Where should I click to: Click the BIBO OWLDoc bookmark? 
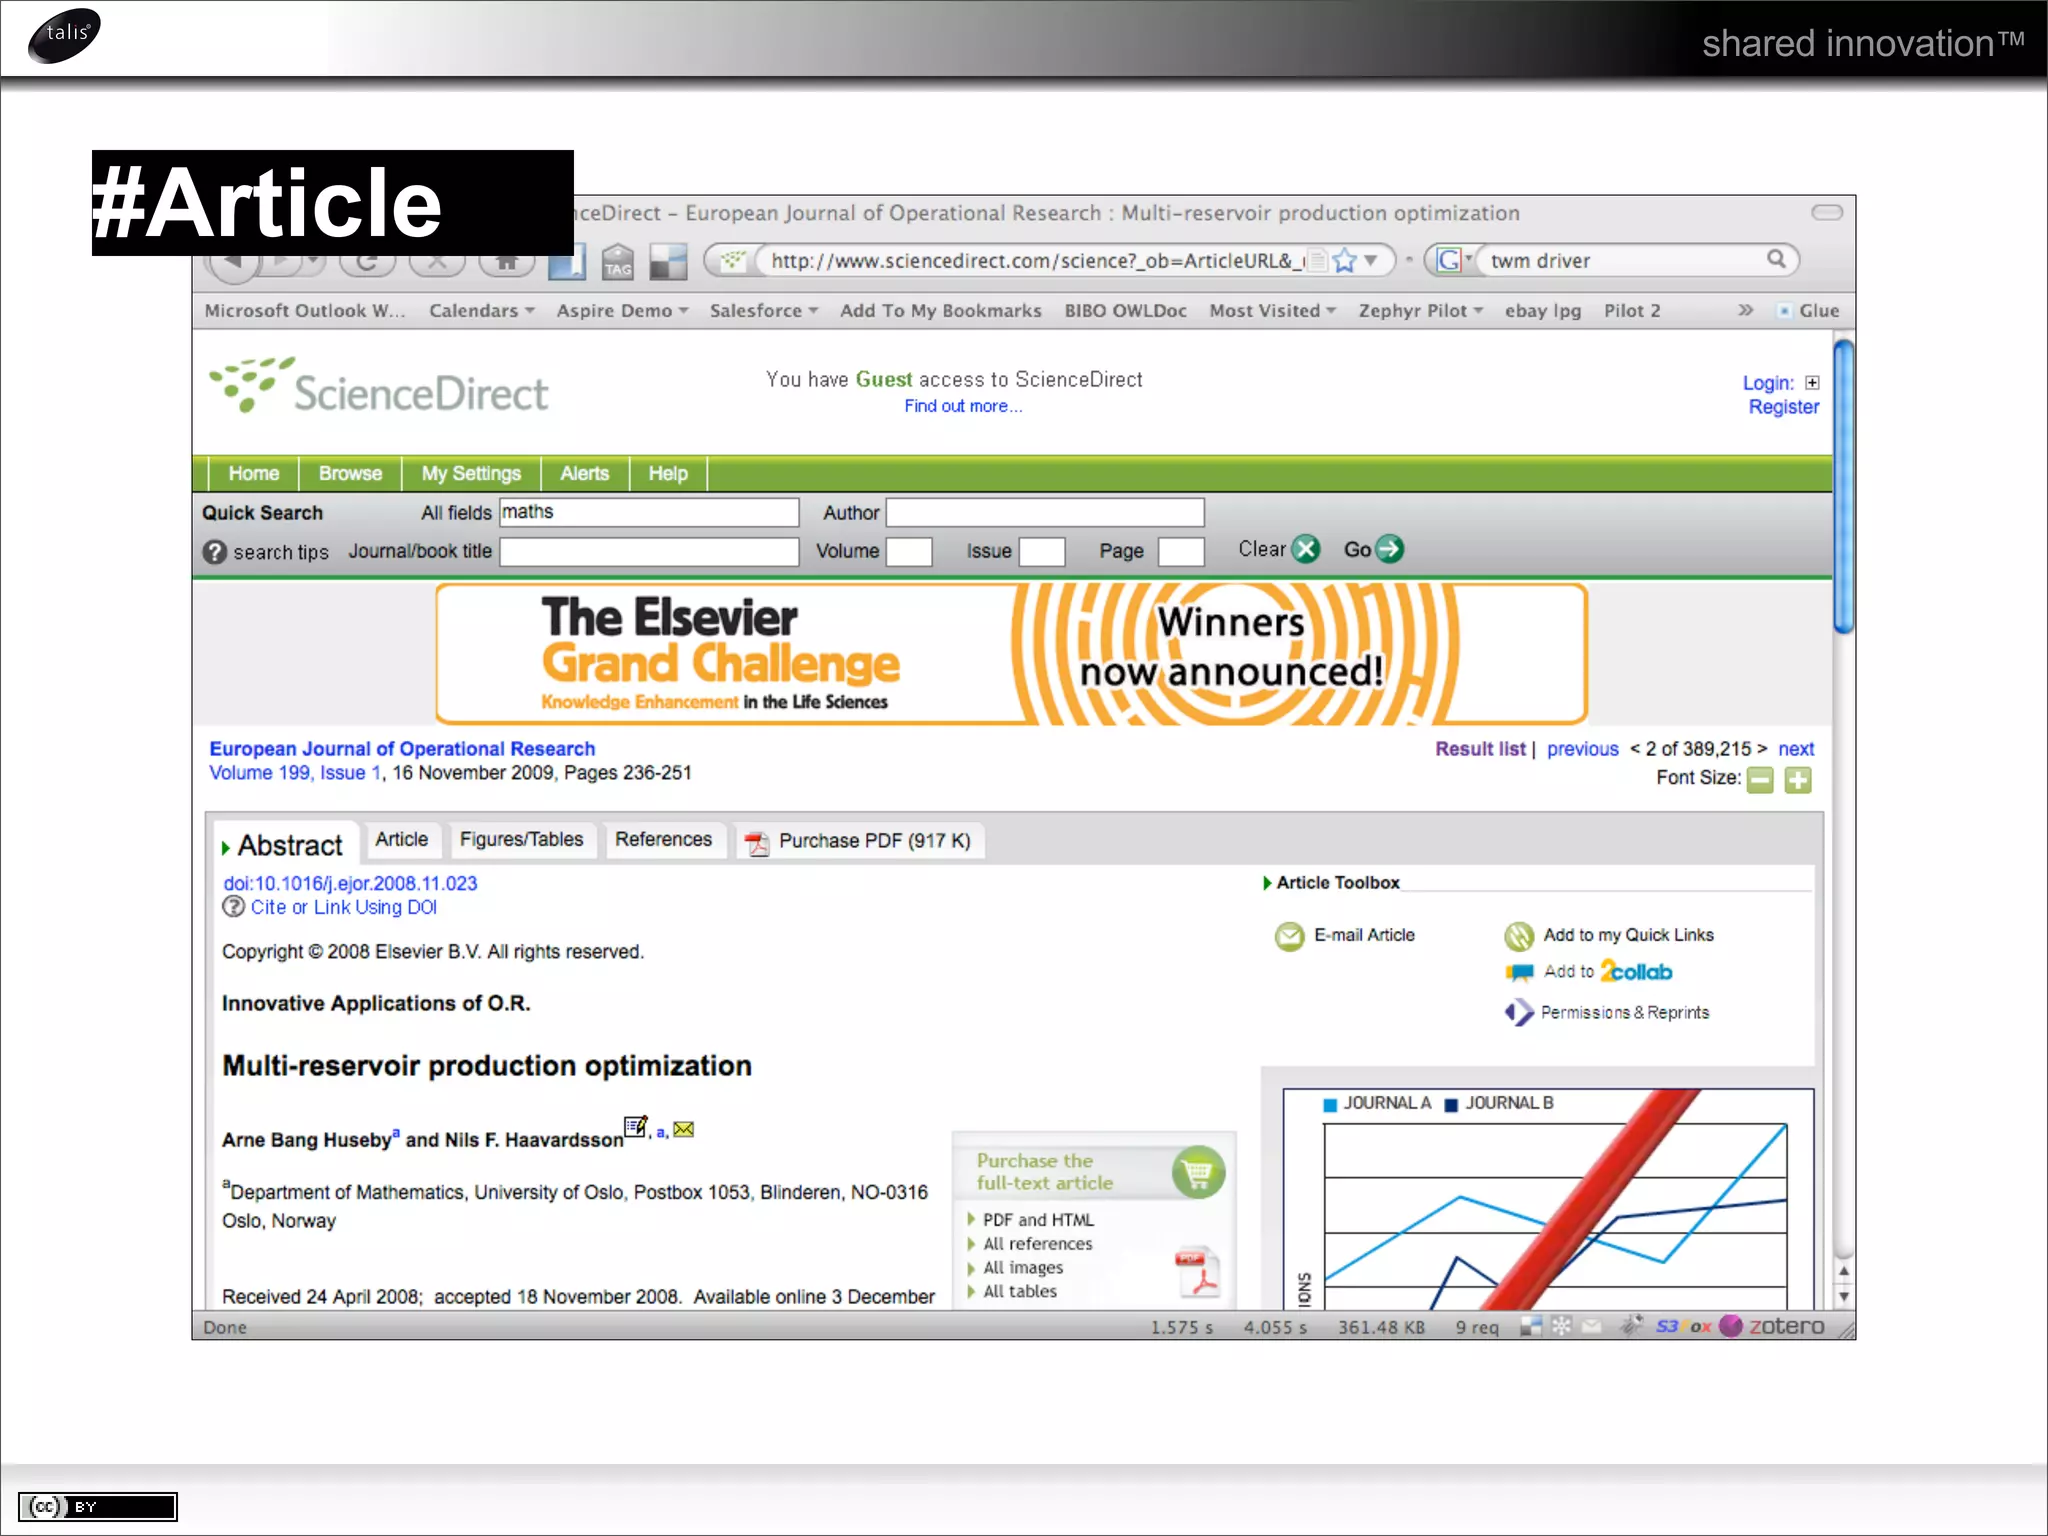tap(1125, 311)
